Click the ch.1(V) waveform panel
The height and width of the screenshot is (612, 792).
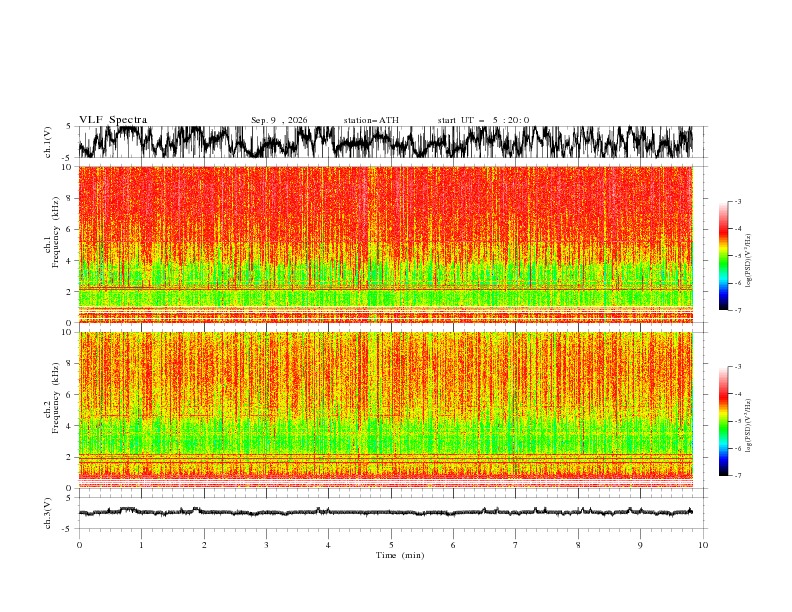386,142
